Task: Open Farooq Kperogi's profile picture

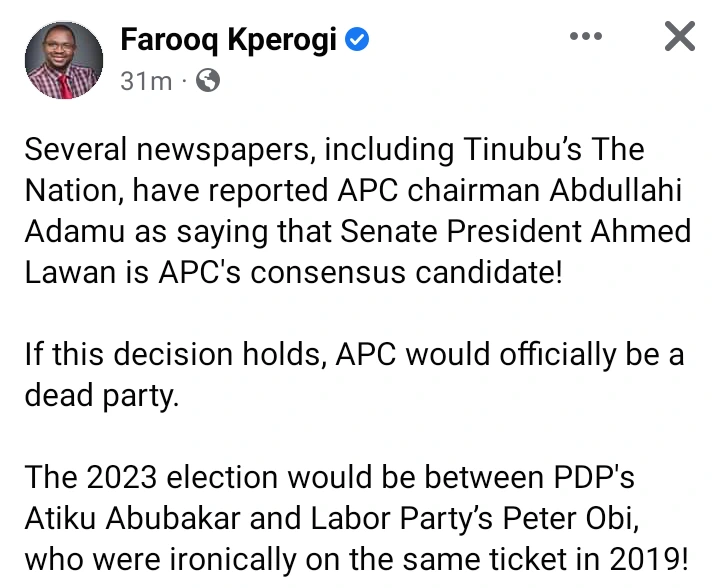Action: coord(63,60)
